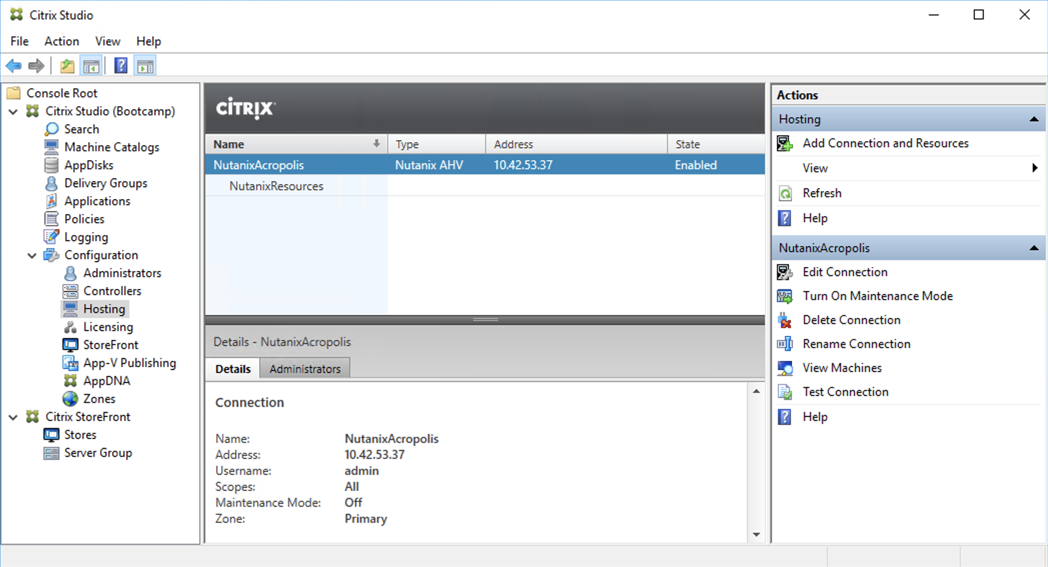Click the blue Help toolbar icon
1048x567 pixels.
point(120,66)
